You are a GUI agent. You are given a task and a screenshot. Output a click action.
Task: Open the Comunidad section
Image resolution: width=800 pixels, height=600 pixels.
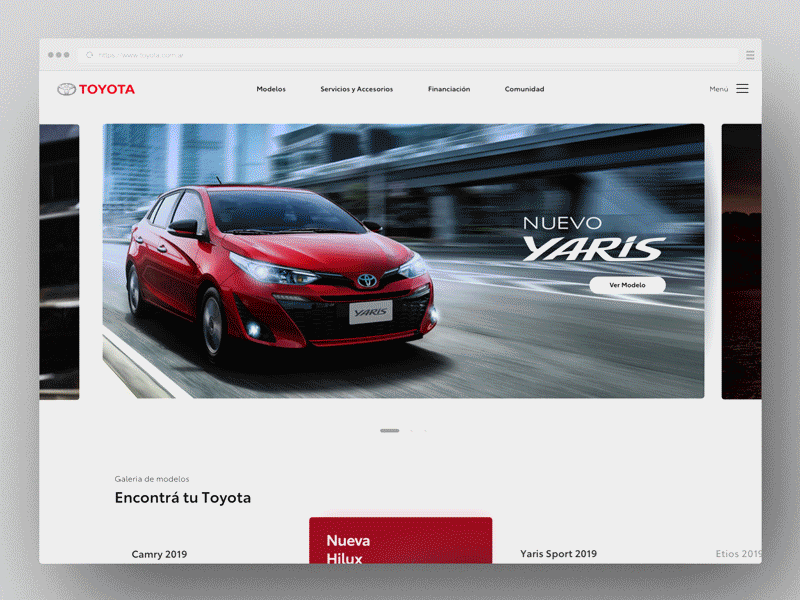pos(524,89)
